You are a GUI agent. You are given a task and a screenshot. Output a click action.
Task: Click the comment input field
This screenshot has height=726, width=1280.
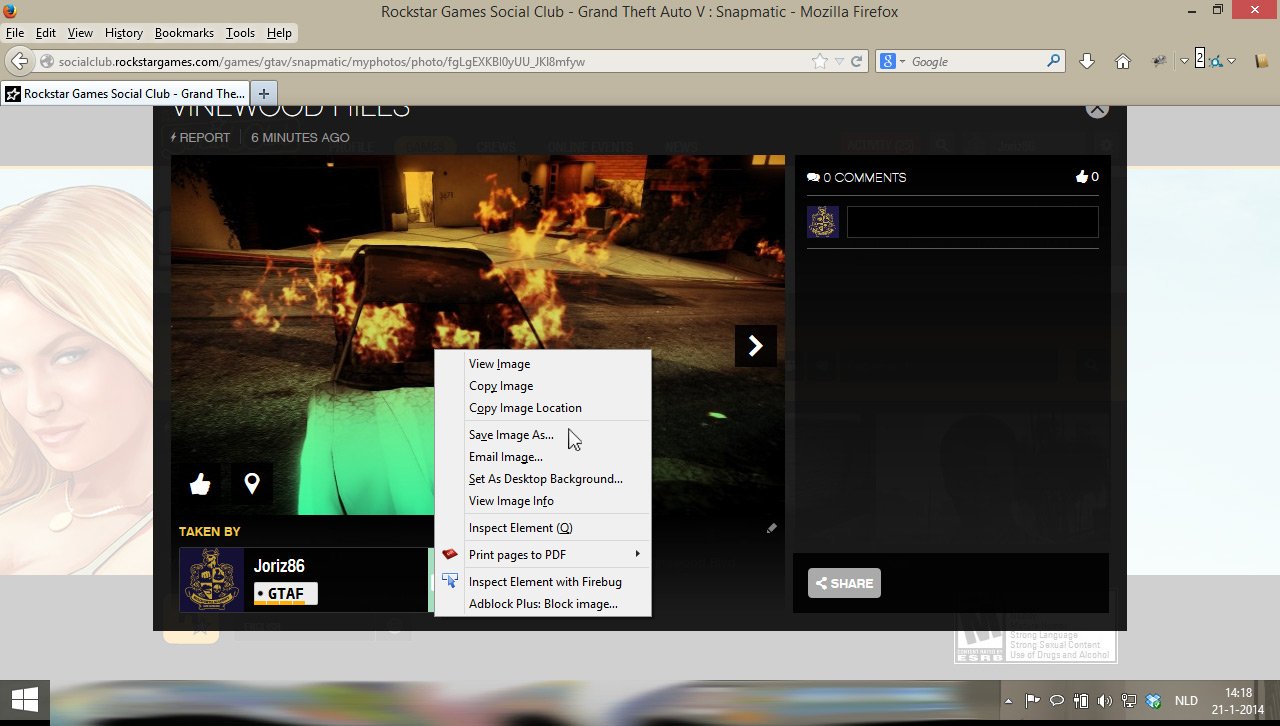coord(973,222)
